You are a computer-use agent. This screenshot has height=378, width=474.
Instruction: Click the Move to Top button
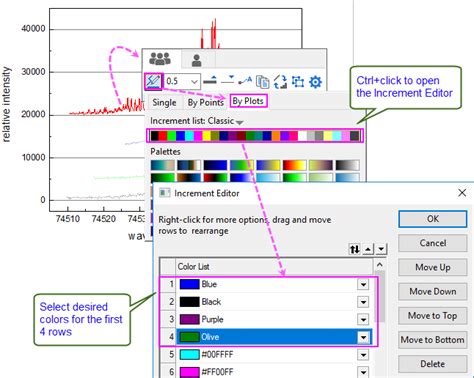coord(433,315)
